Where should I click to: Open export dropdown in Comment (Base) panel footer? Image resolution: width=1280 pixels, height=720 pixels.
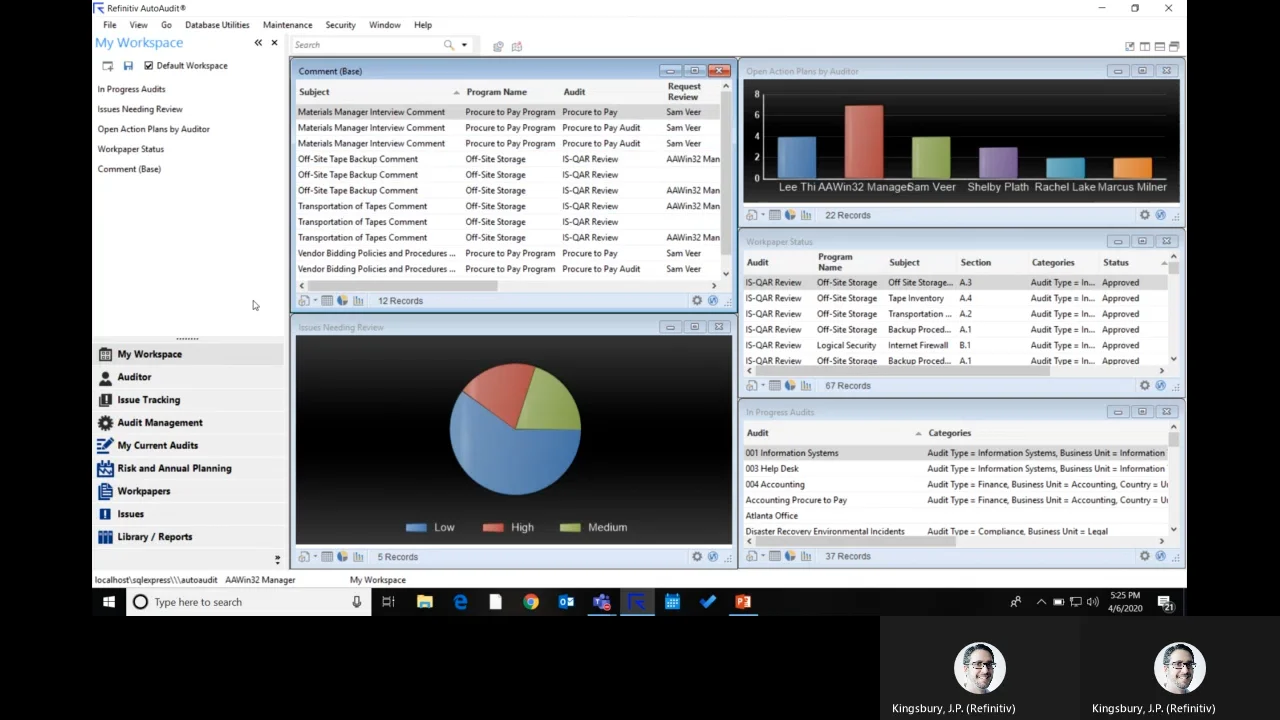coord(306,301)
